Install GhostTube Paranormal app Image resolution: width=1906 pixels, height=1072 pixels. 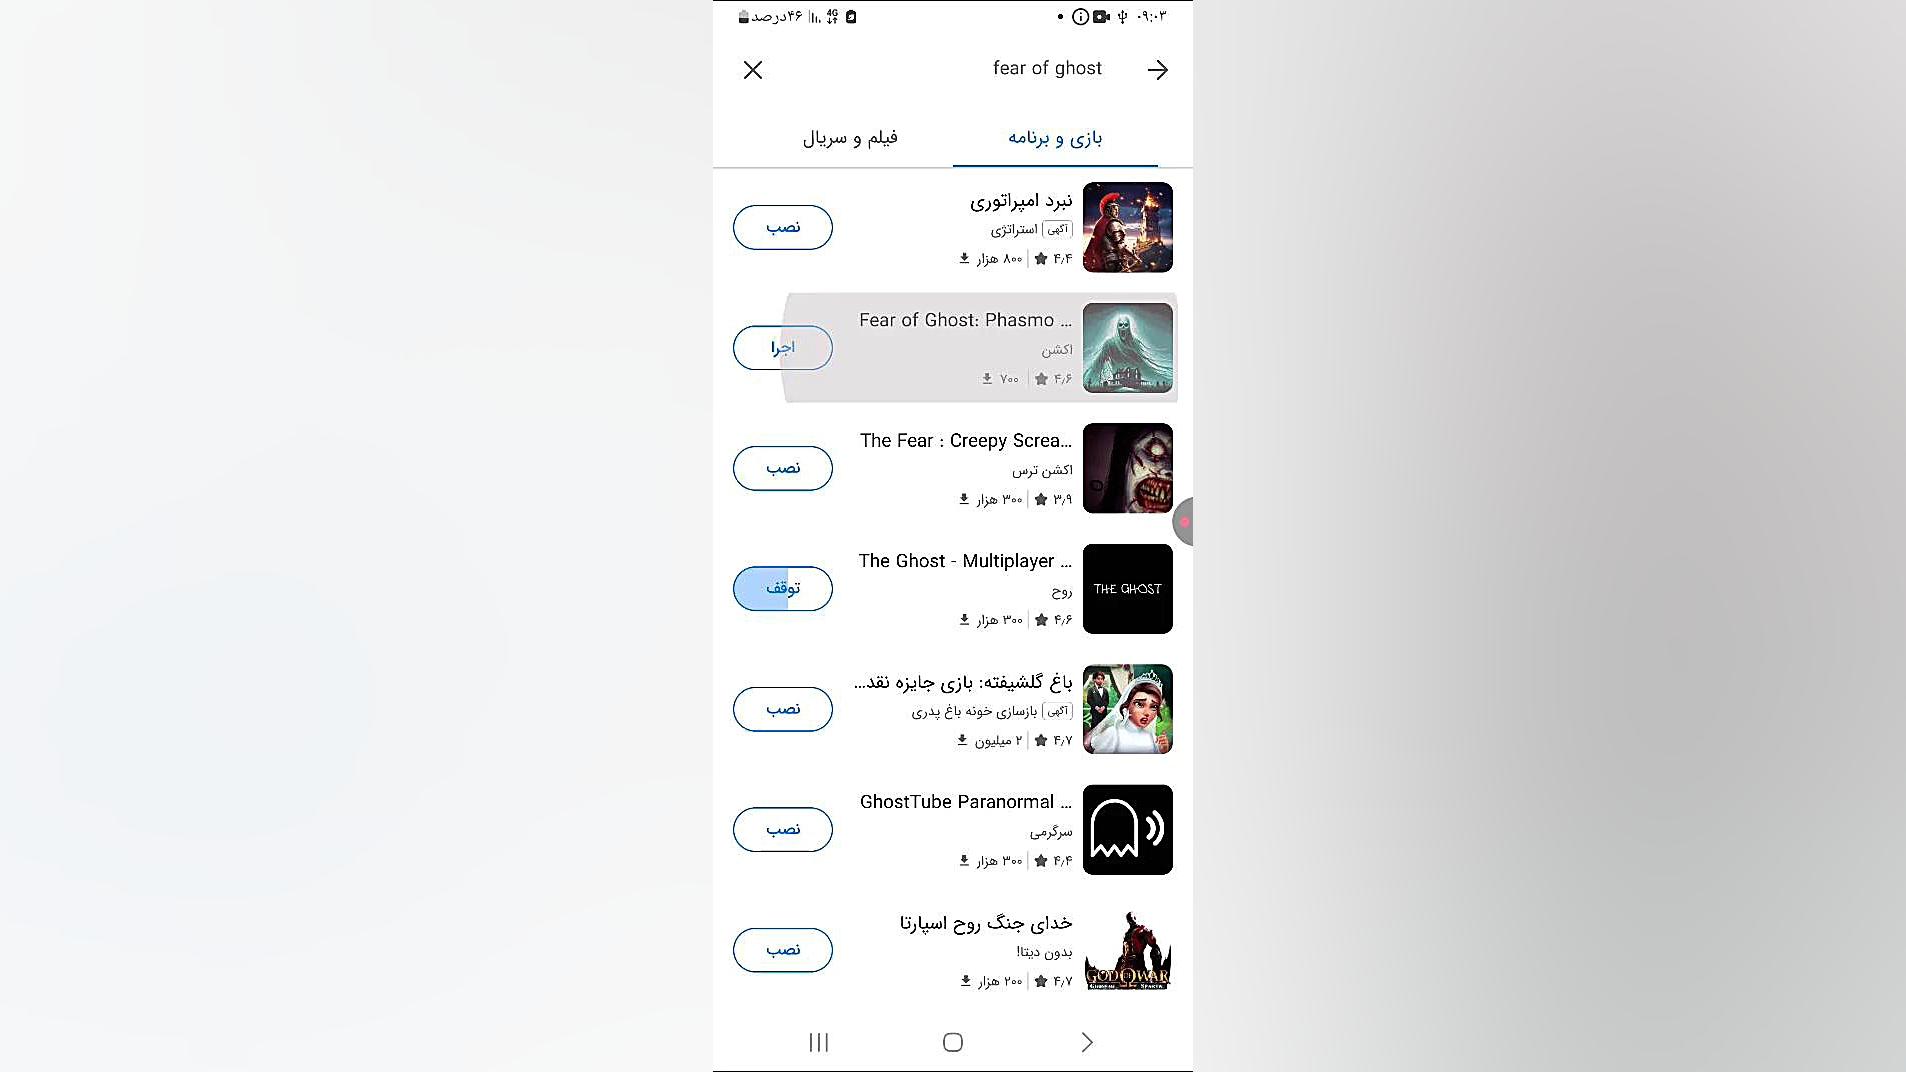pyautogui.click(x=783, y=830)
